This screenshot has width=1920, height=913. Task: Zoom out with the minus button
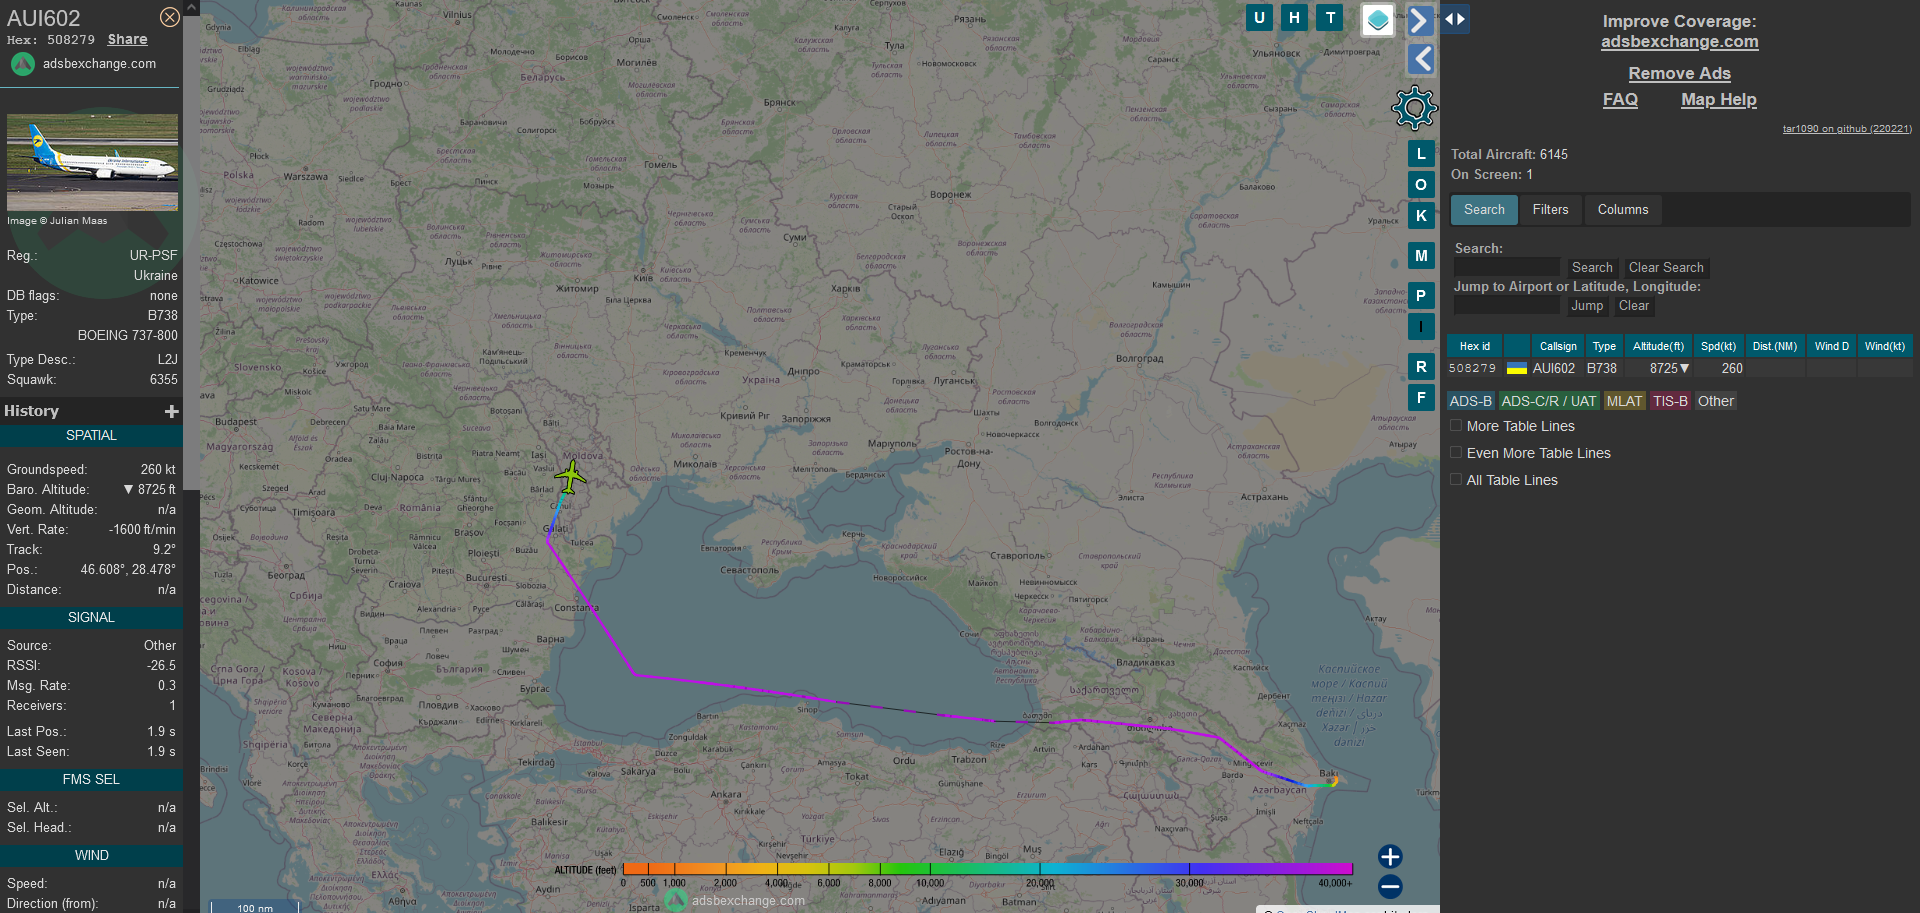[1390, 887]
